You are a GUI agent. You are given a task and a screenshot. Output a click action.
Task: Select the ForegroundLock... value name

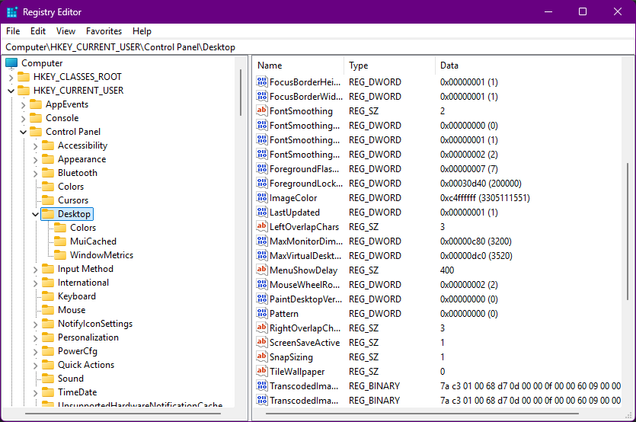click(306, 183)
